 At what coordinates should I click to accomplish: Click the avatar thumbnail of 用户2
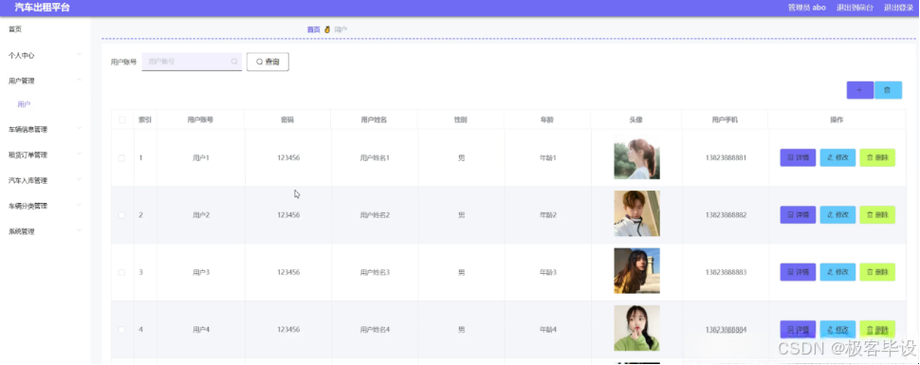[637, 213]
